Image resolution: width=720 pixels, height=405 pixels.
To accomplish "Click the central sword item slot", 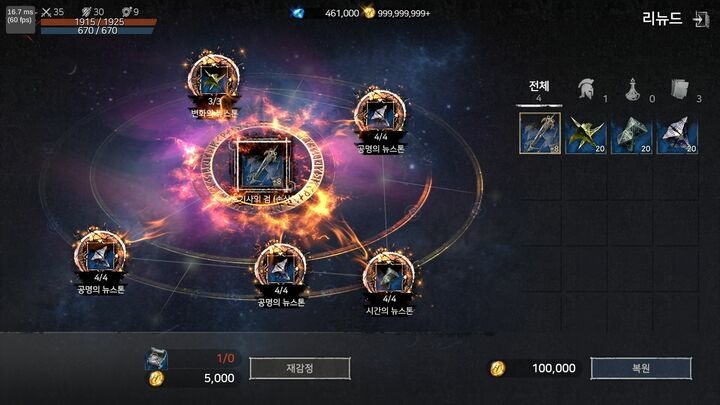I will click(x=264, y=165).
